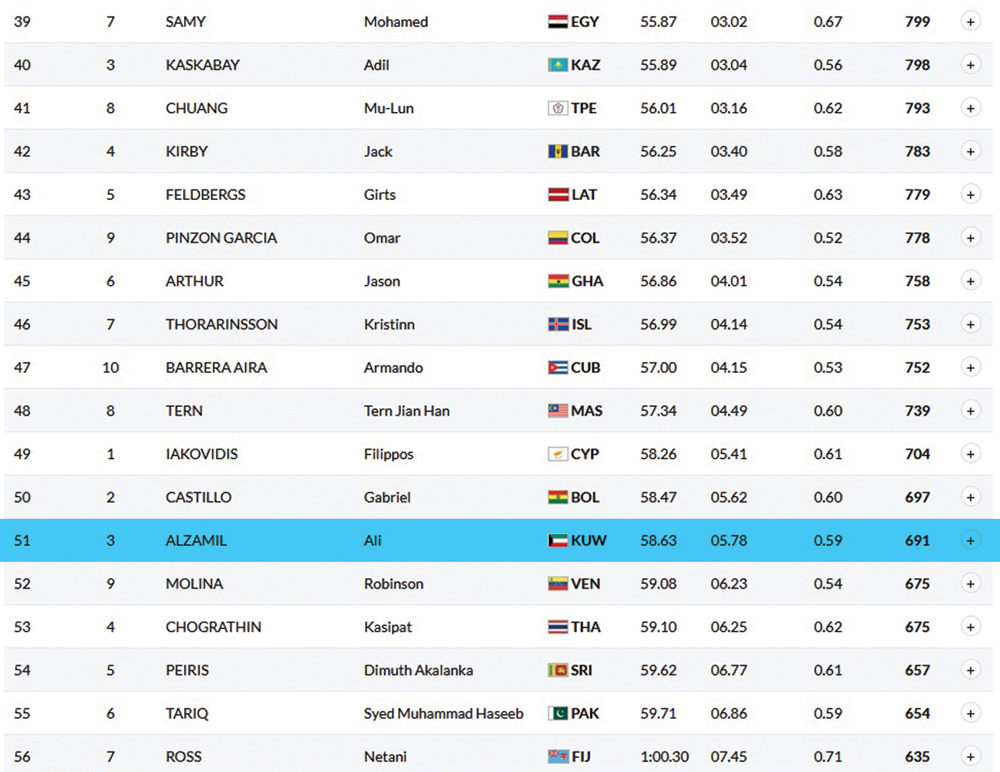Open athlete THORARINSSON's profile link
The image size is (1000, 772).
point(221,324)
